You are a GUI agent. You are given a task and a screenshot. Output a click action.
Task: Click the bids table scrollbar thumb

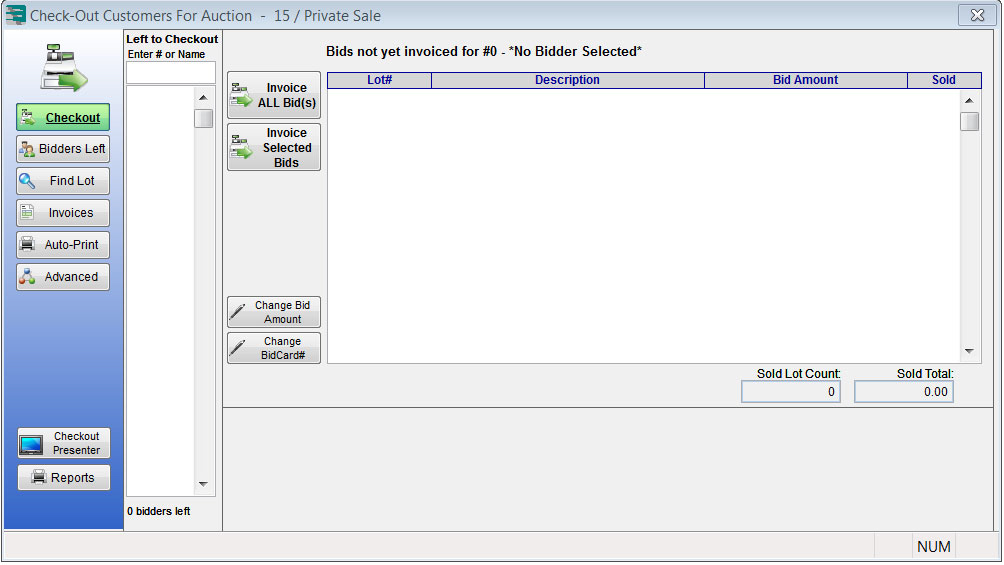[x=969, y=121]
